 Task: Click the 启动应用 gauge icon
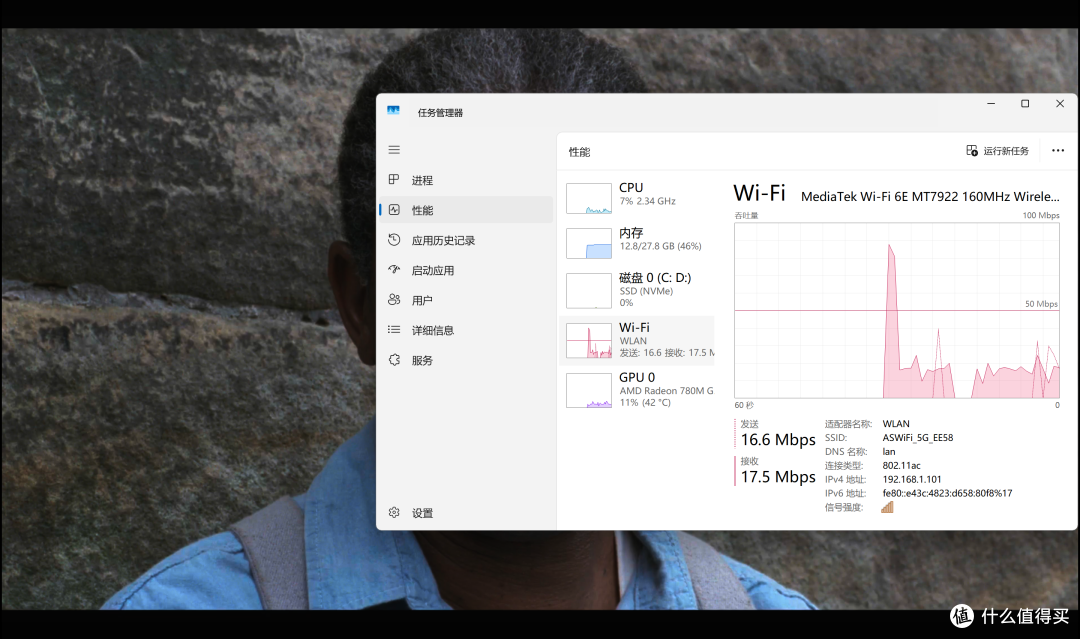tap(394, 269)
